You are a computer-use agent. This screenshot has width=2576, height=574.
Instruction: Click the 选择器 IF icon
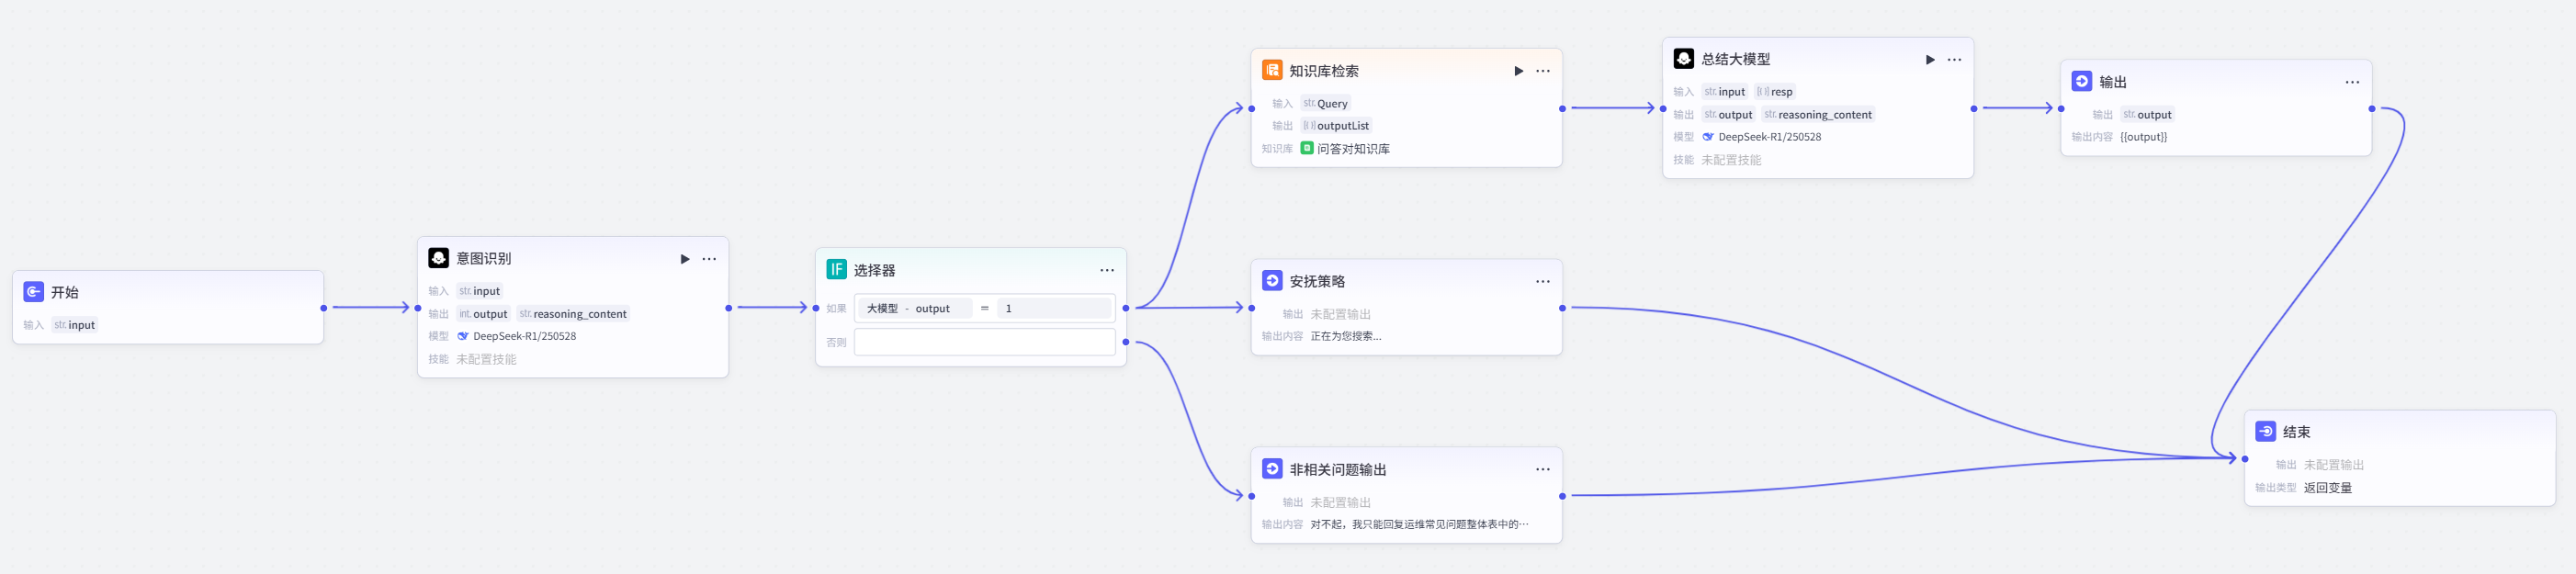(837, 270)
